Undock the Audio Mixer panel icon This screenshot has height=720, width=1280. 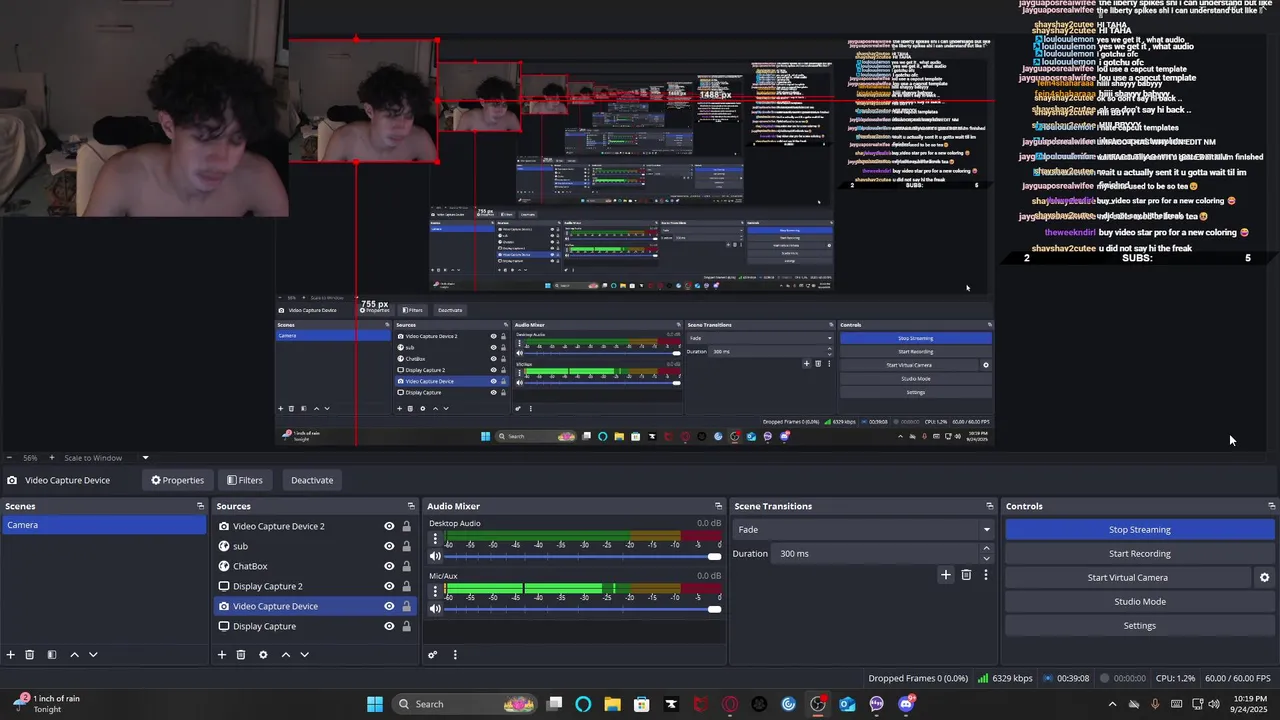click(x=717, y=506)
